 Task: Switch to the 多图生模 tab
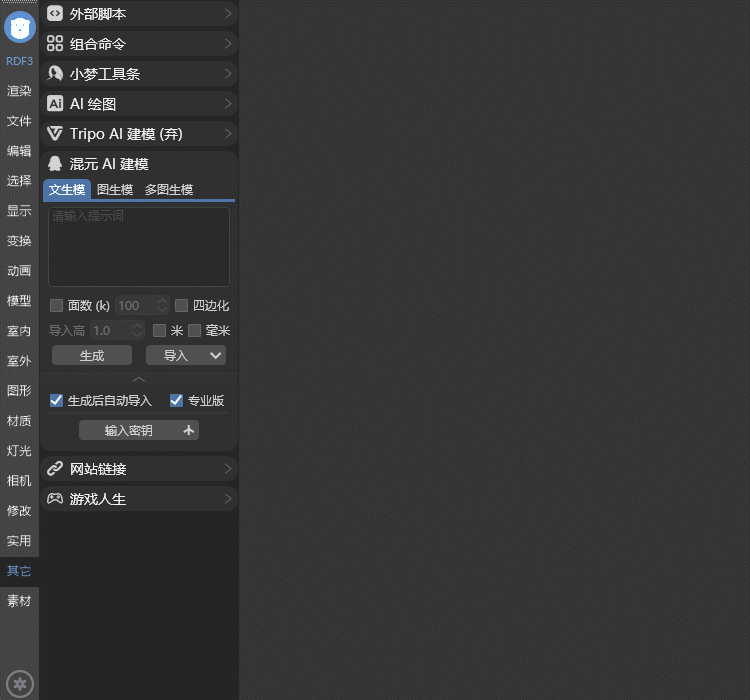click(x=169, y=190)
